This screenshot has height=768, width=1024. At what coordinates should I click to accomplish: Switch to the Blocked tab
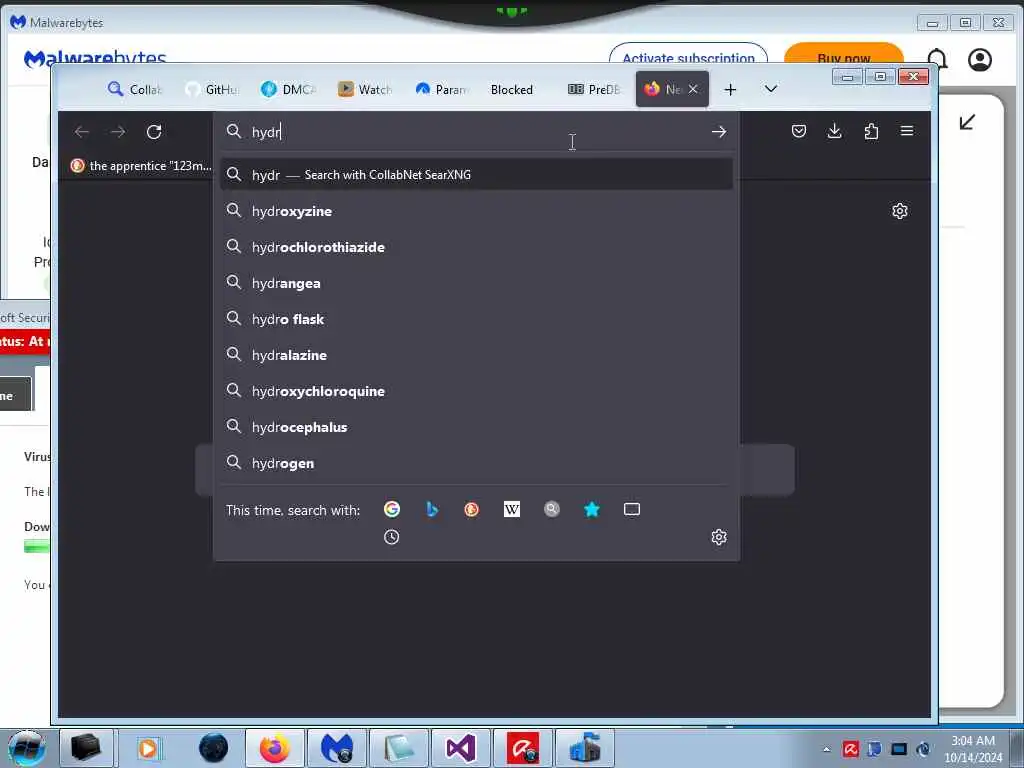[x=512, y=89]
